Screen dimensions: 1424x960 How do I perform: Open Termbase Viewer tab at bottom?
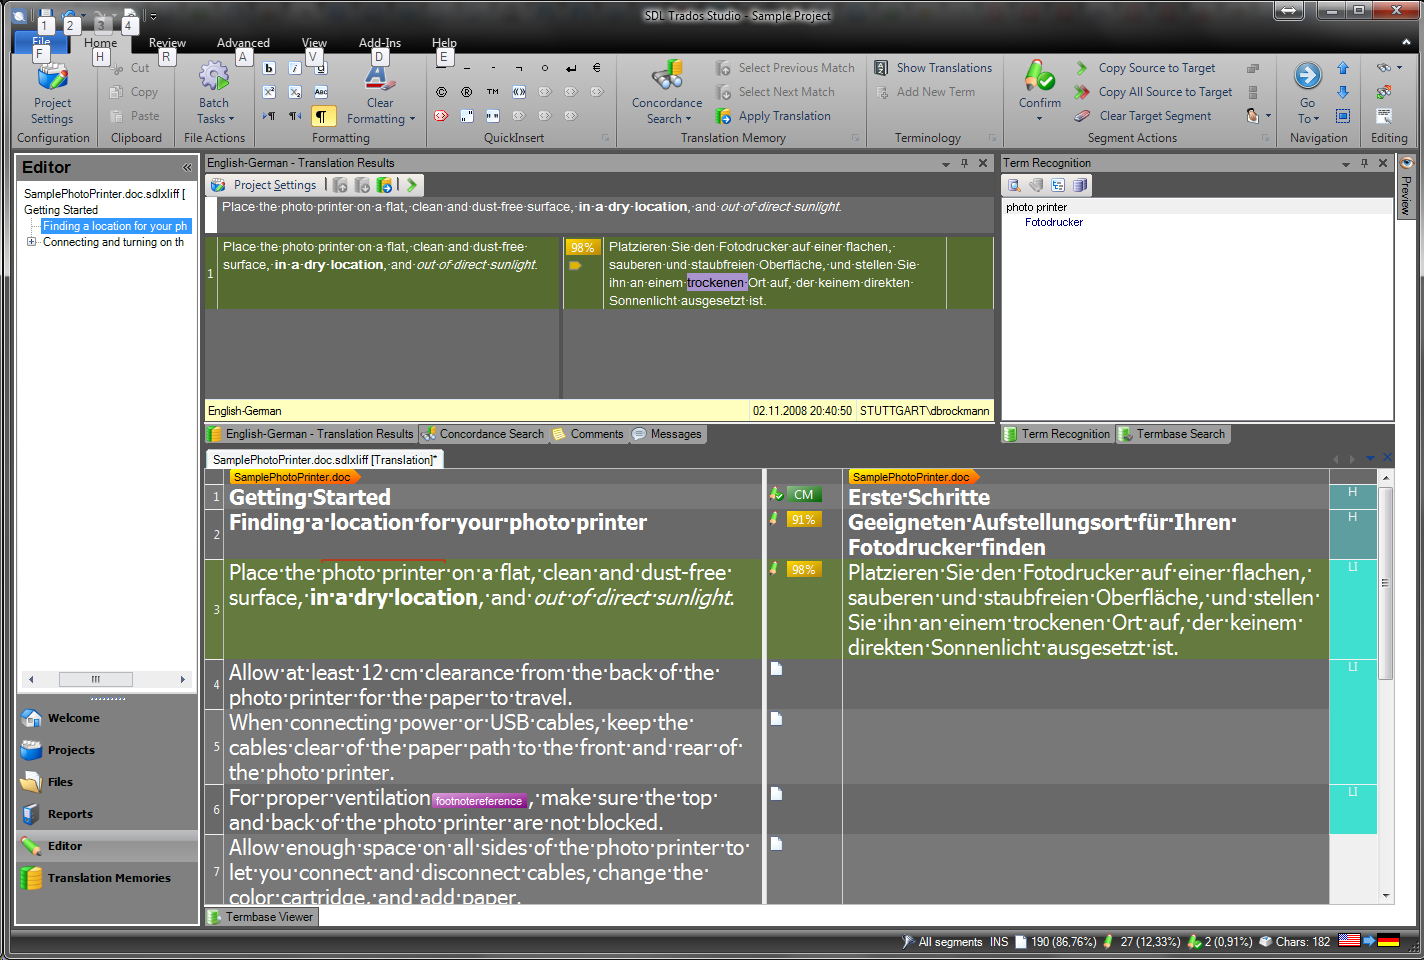tap(260, 917)
